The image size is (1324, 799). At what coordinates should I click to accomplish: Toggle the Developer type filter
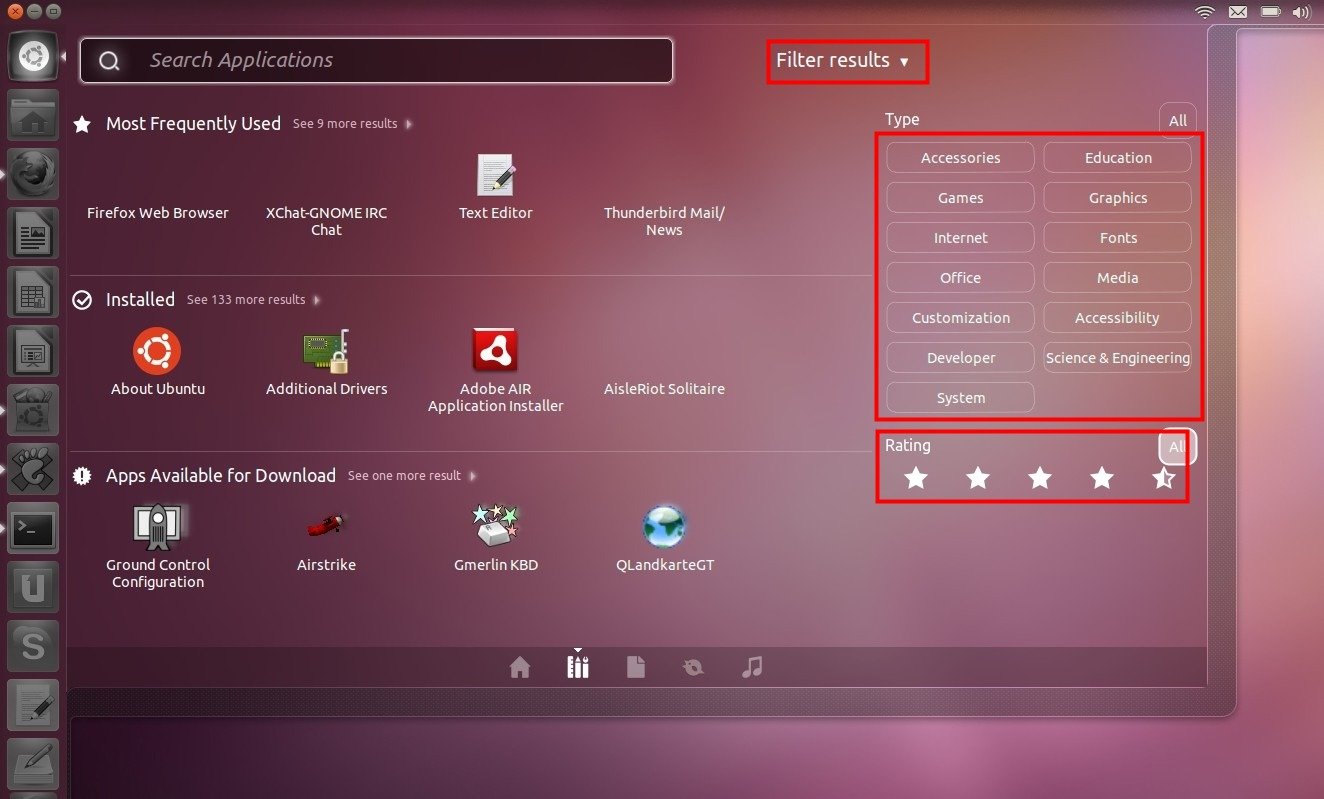click(960, 358)
